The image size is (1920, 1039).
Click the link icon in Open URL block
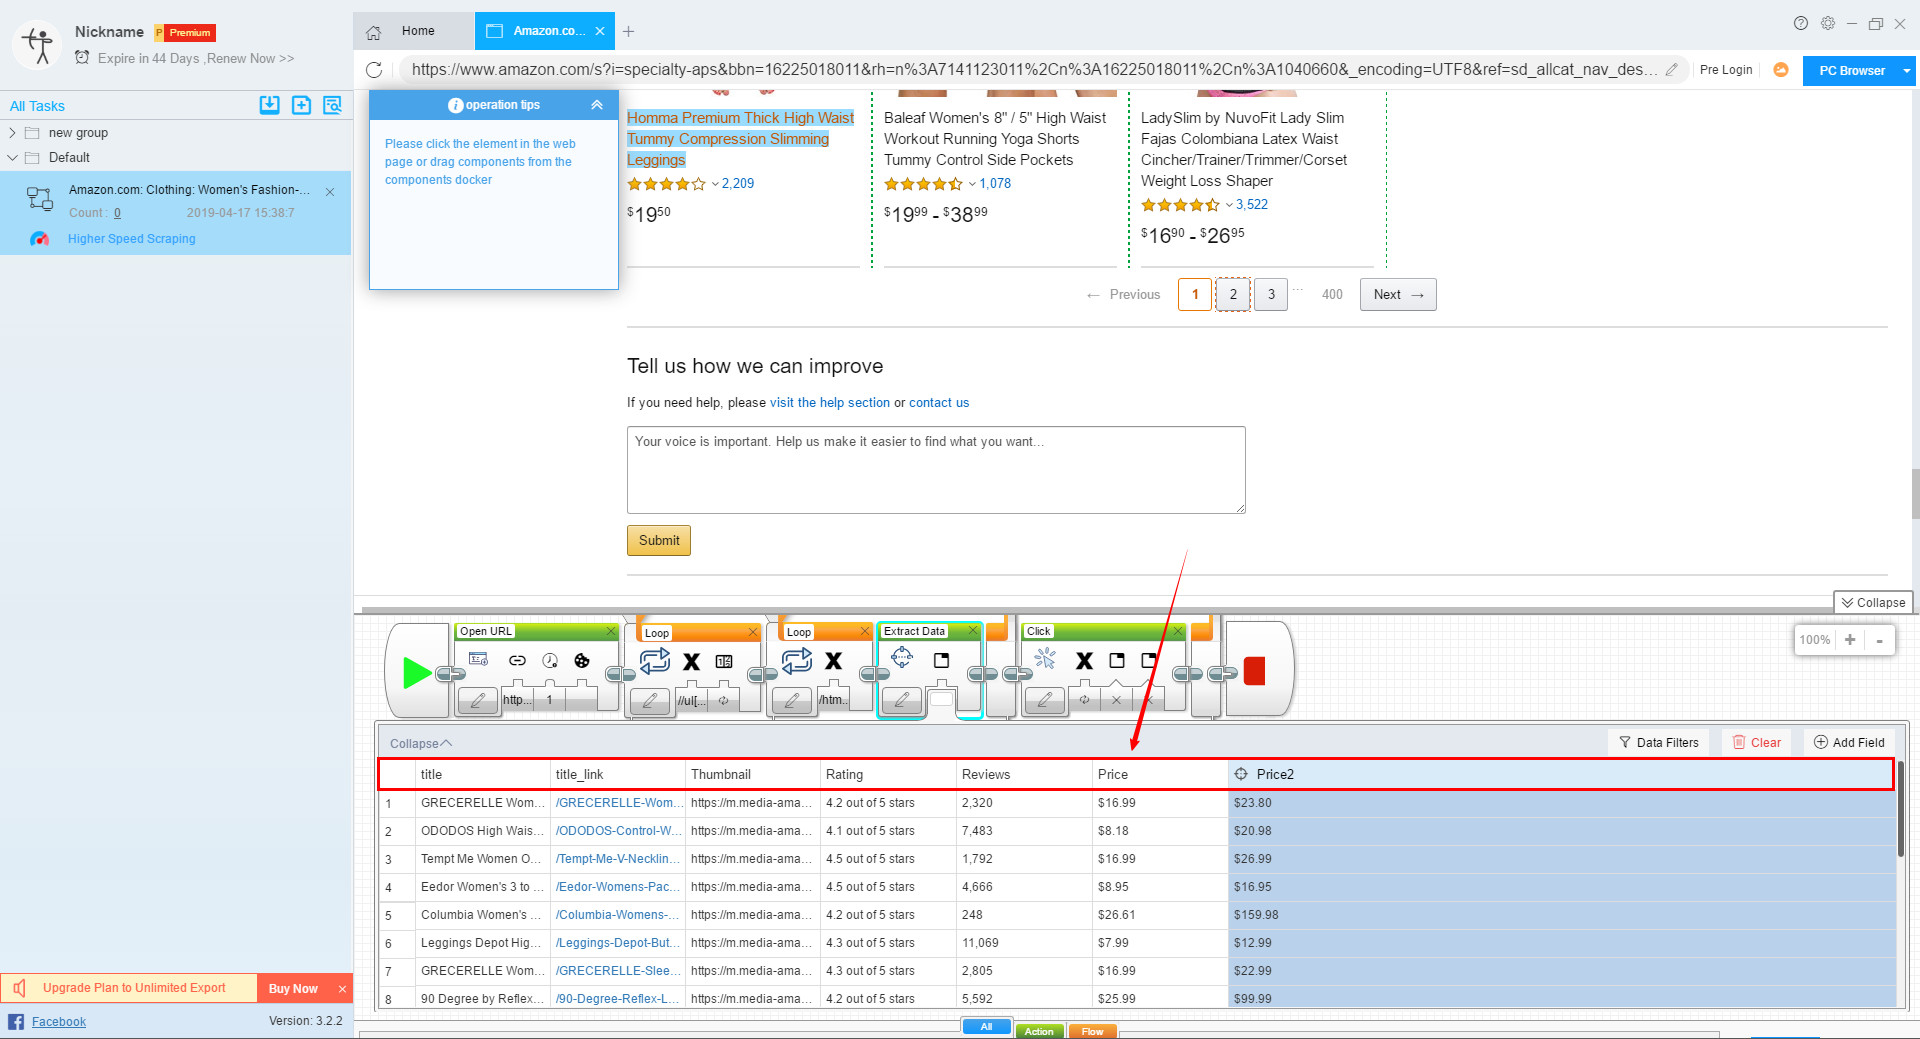pos(517,660)
